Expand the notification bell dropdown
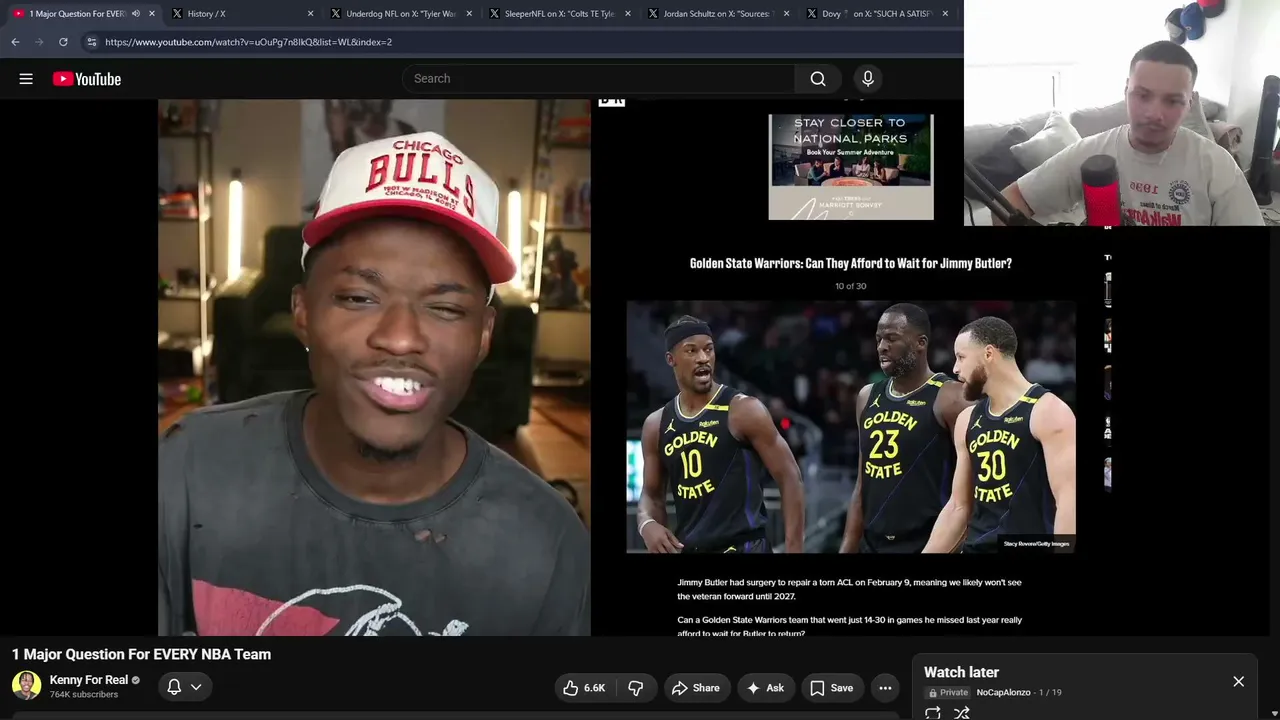The image size is (1280, 720). (x=184, y=687)
